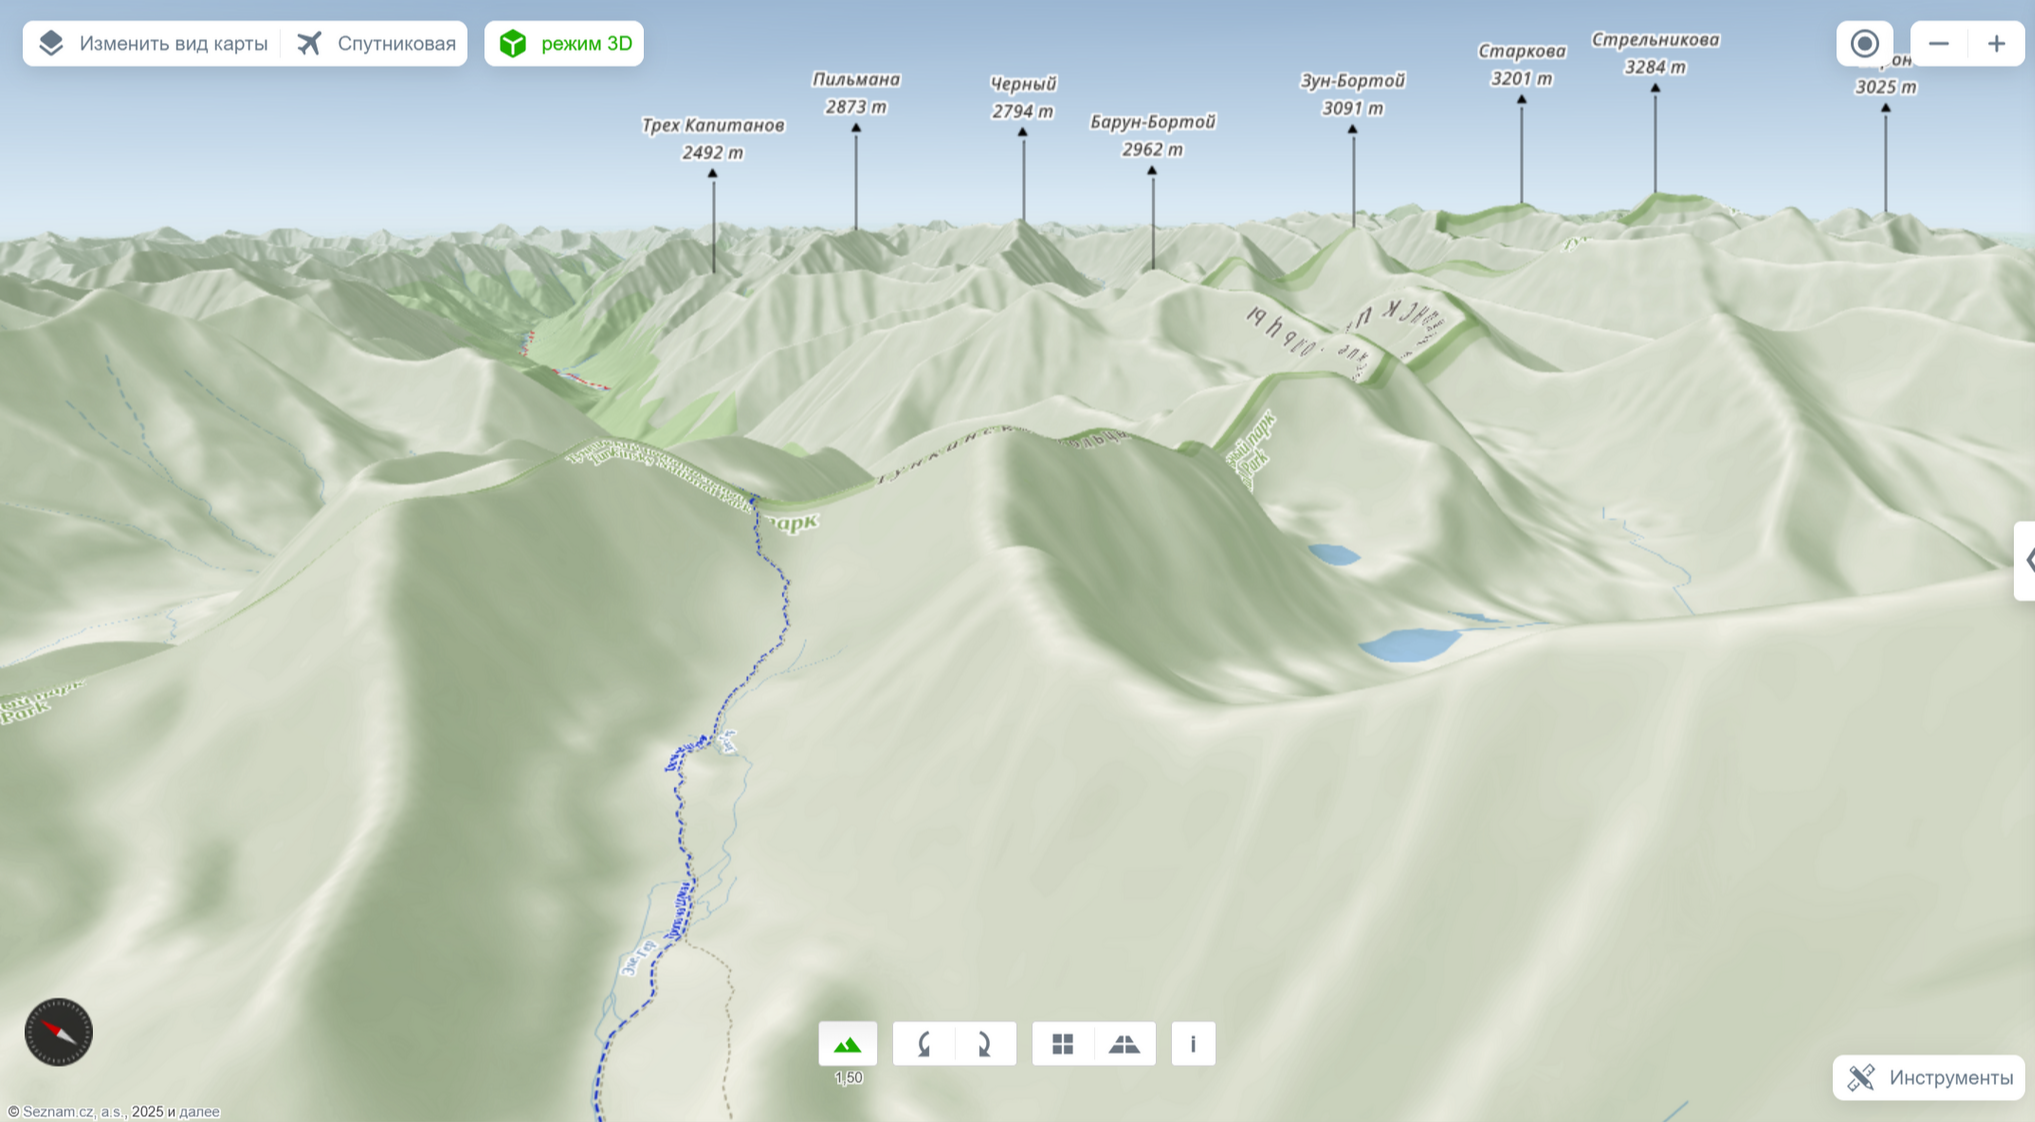This screenshot has height=1122, width=2035.
Task: Rotate the view clockwise
Action: 984,1044
